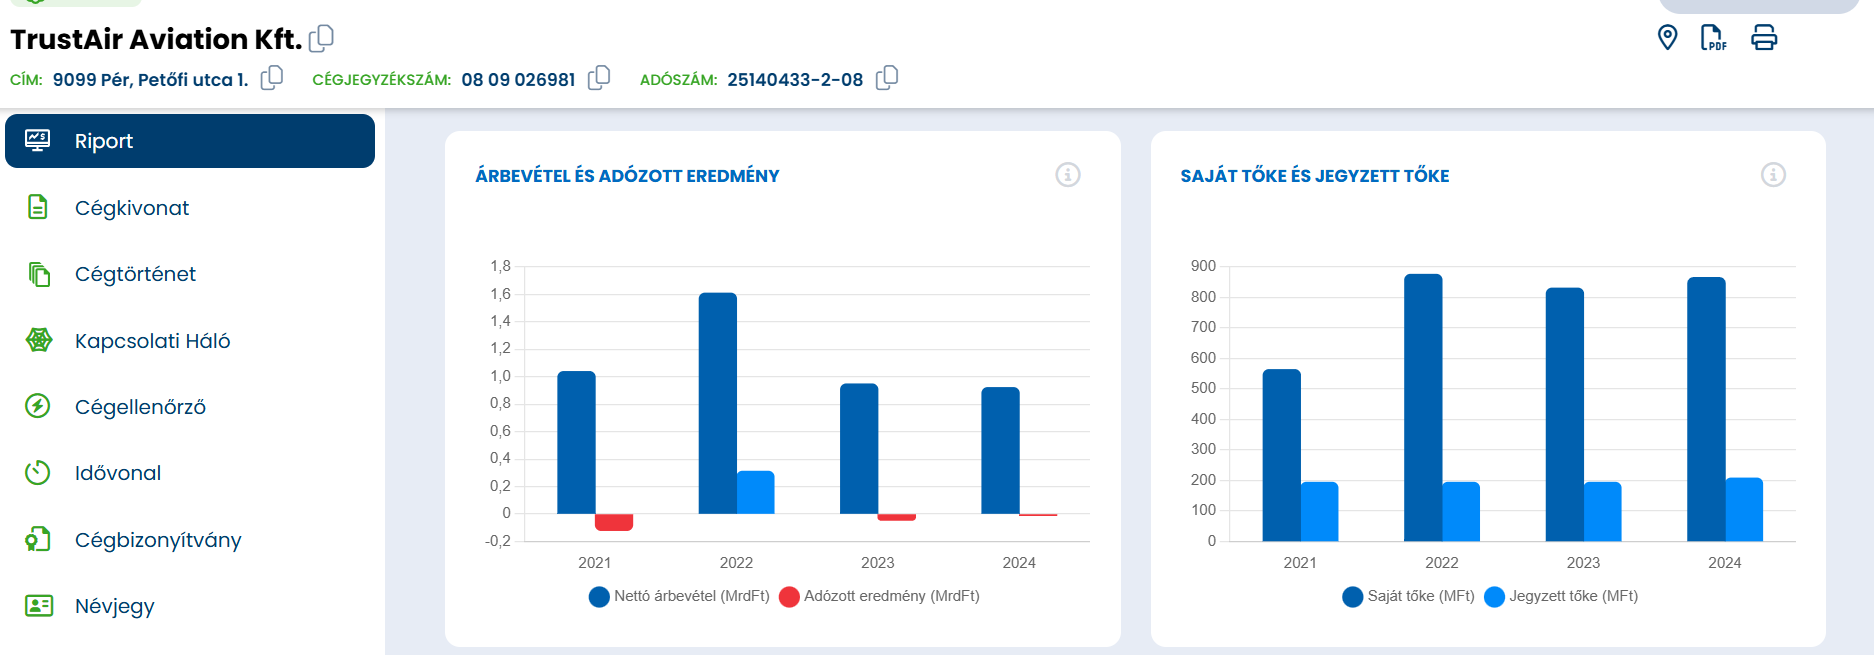Navigate to Idővonal
The height and width of the screenshot is (655, 1874).
tap(117, 473)
